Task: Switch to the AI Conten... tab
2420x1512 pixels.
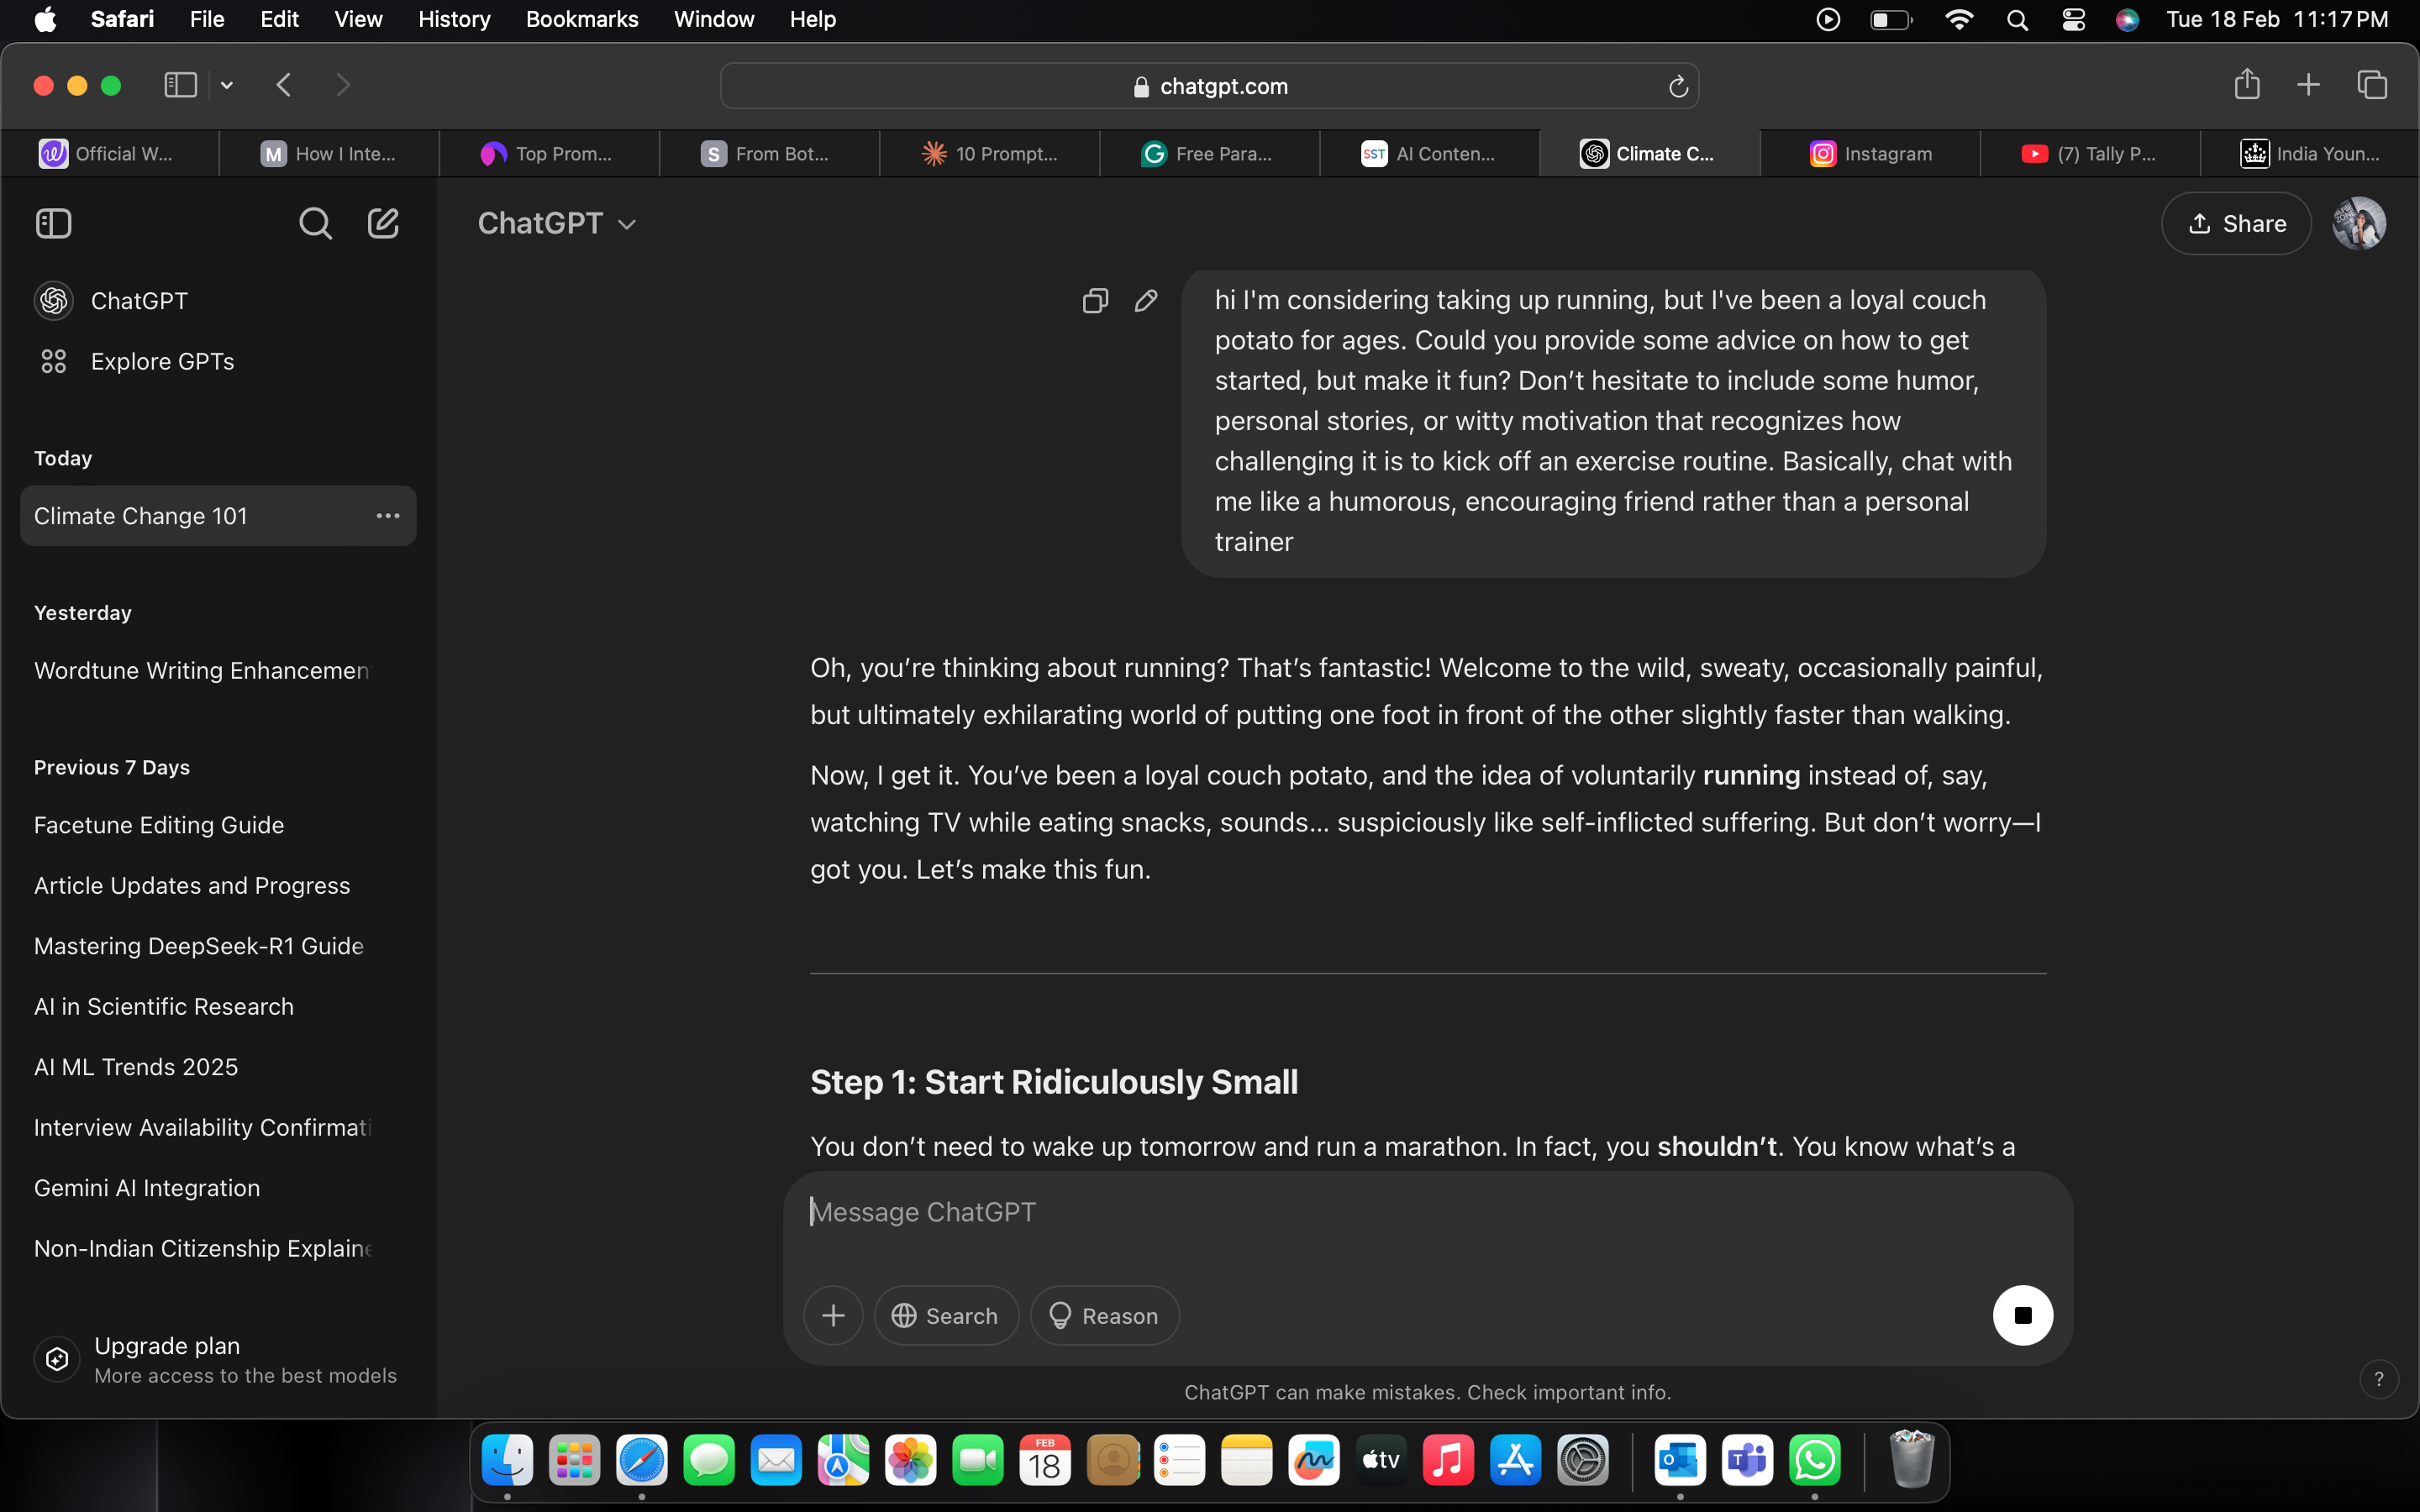Action: point(1429,153)
